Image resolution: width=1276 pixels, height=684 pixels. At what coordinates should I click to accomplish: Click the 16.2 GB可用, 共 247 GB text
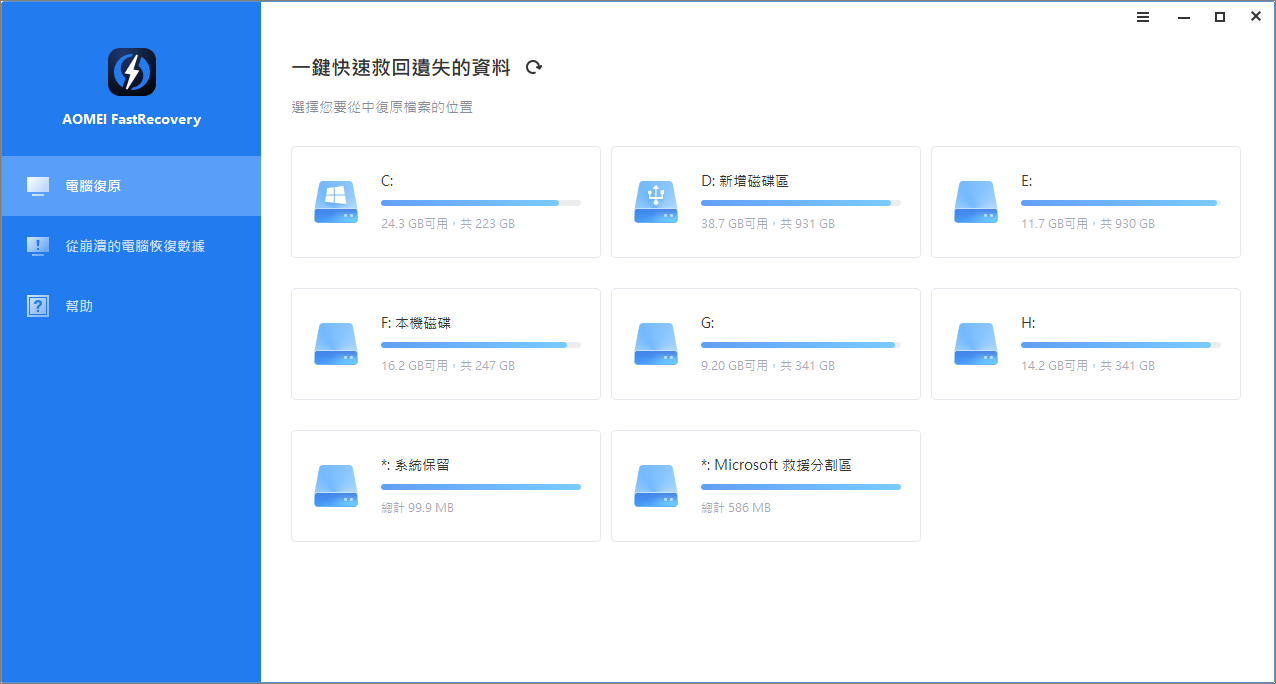coord(448,366)
